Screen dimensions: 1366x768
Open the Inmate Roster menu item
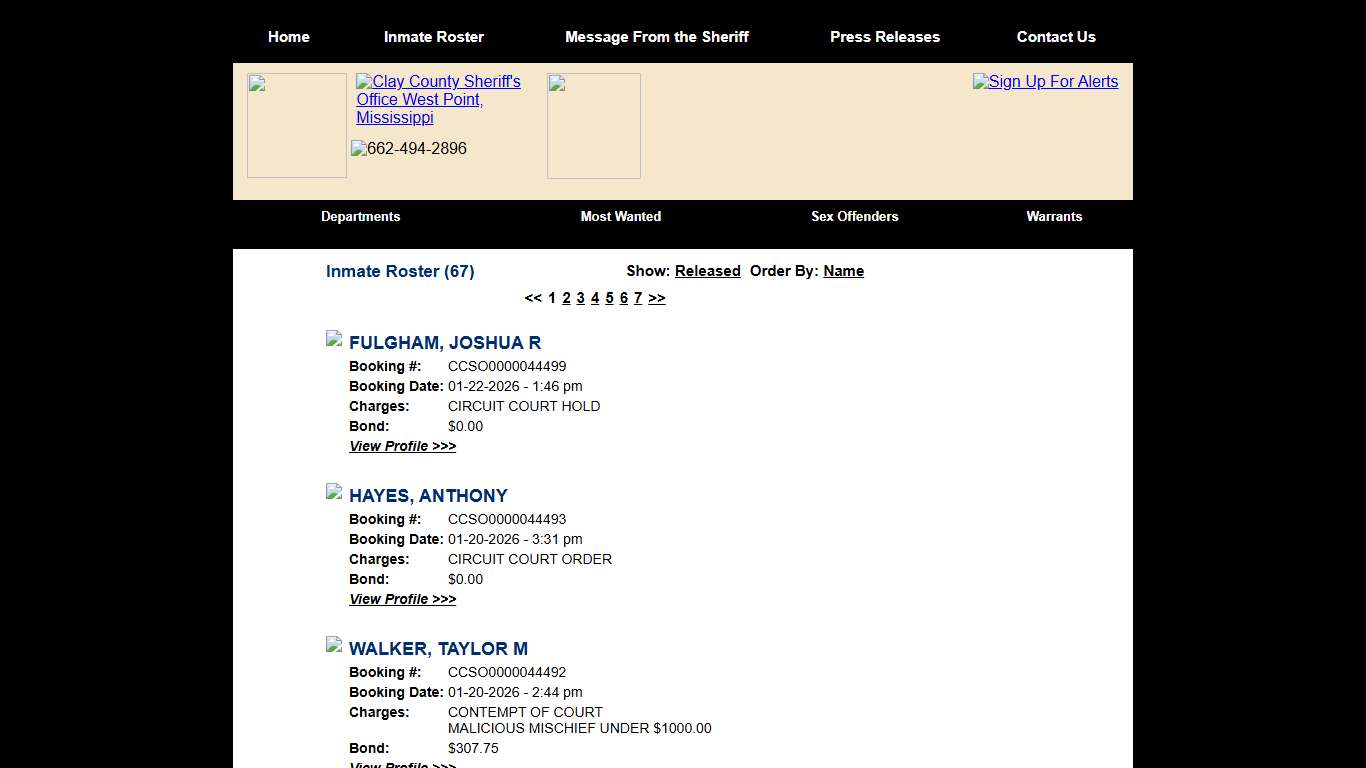point(434,37)
